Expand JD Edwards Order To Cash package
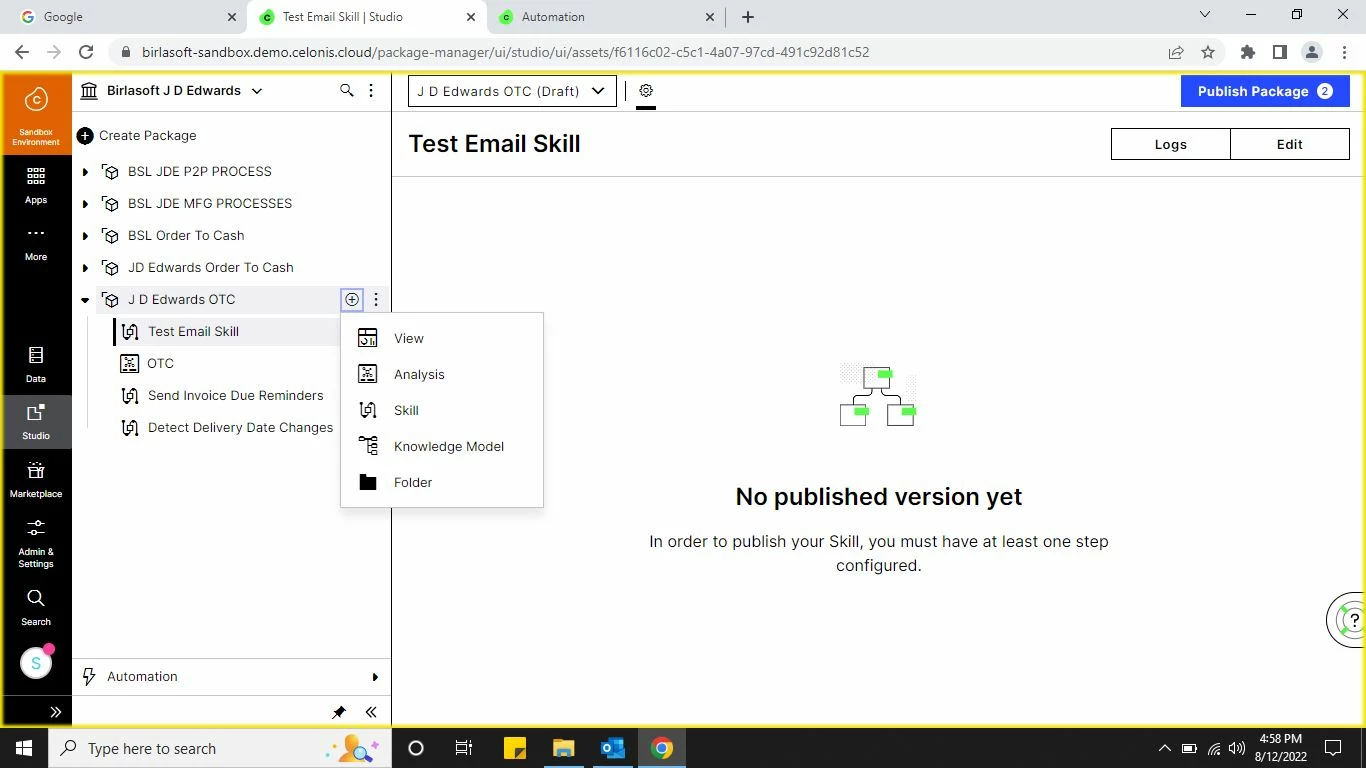 click(85, 268)
